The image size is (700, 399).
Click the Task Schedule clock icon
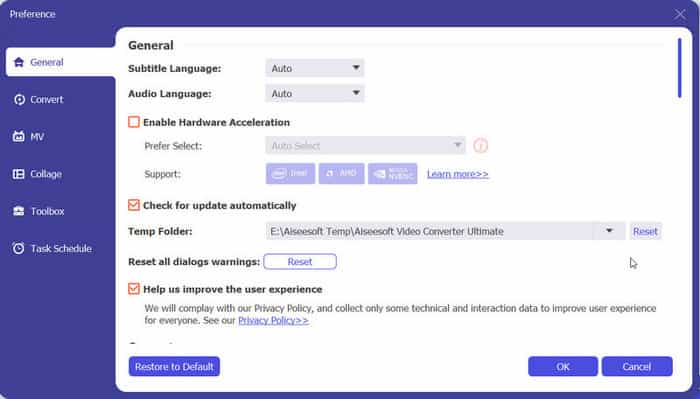click(19, 249)
